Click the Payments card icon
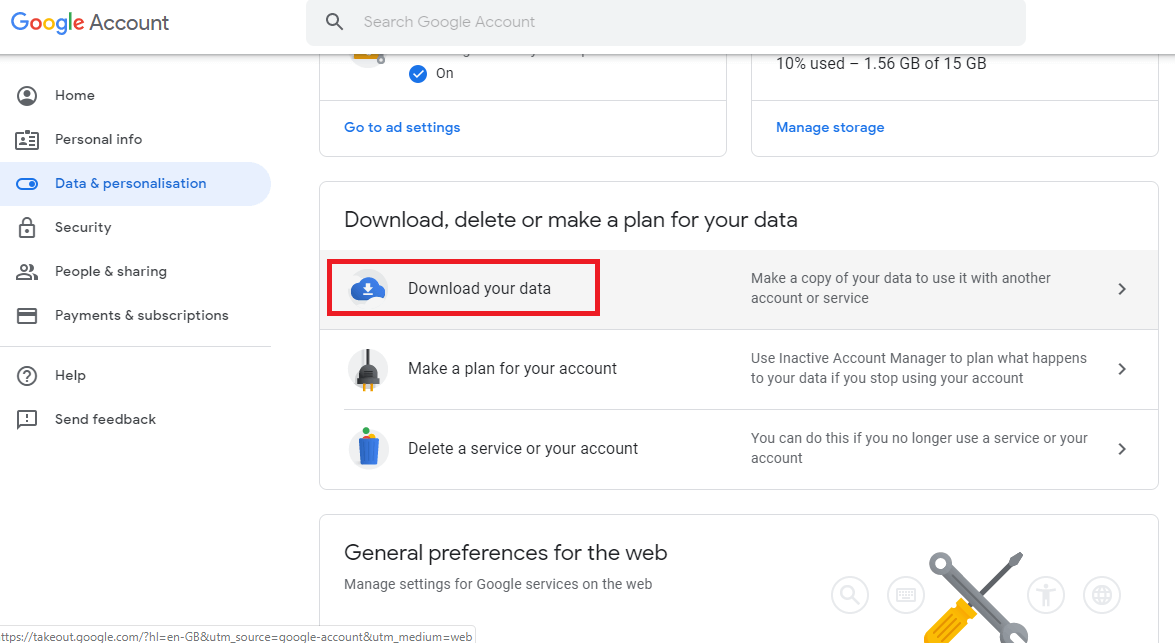1175x643 pixels. pos(27,316)
